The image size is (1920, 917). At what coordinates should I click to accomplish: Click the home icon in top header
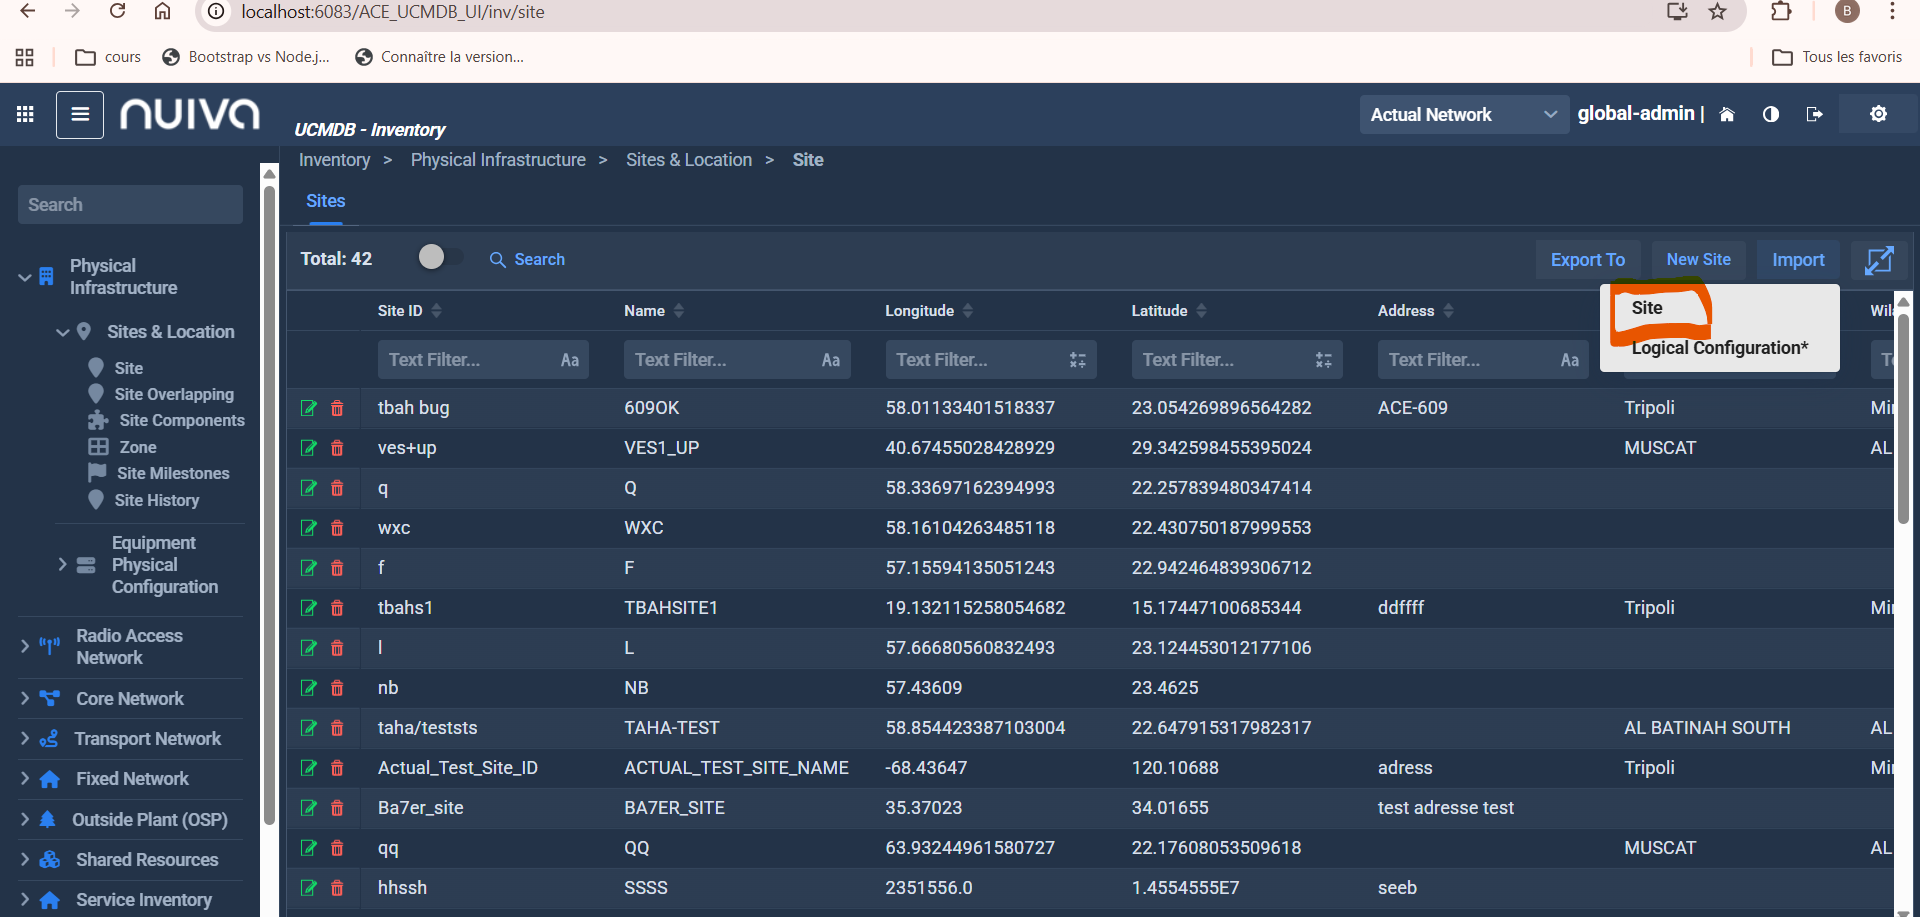click(1727, 115)
